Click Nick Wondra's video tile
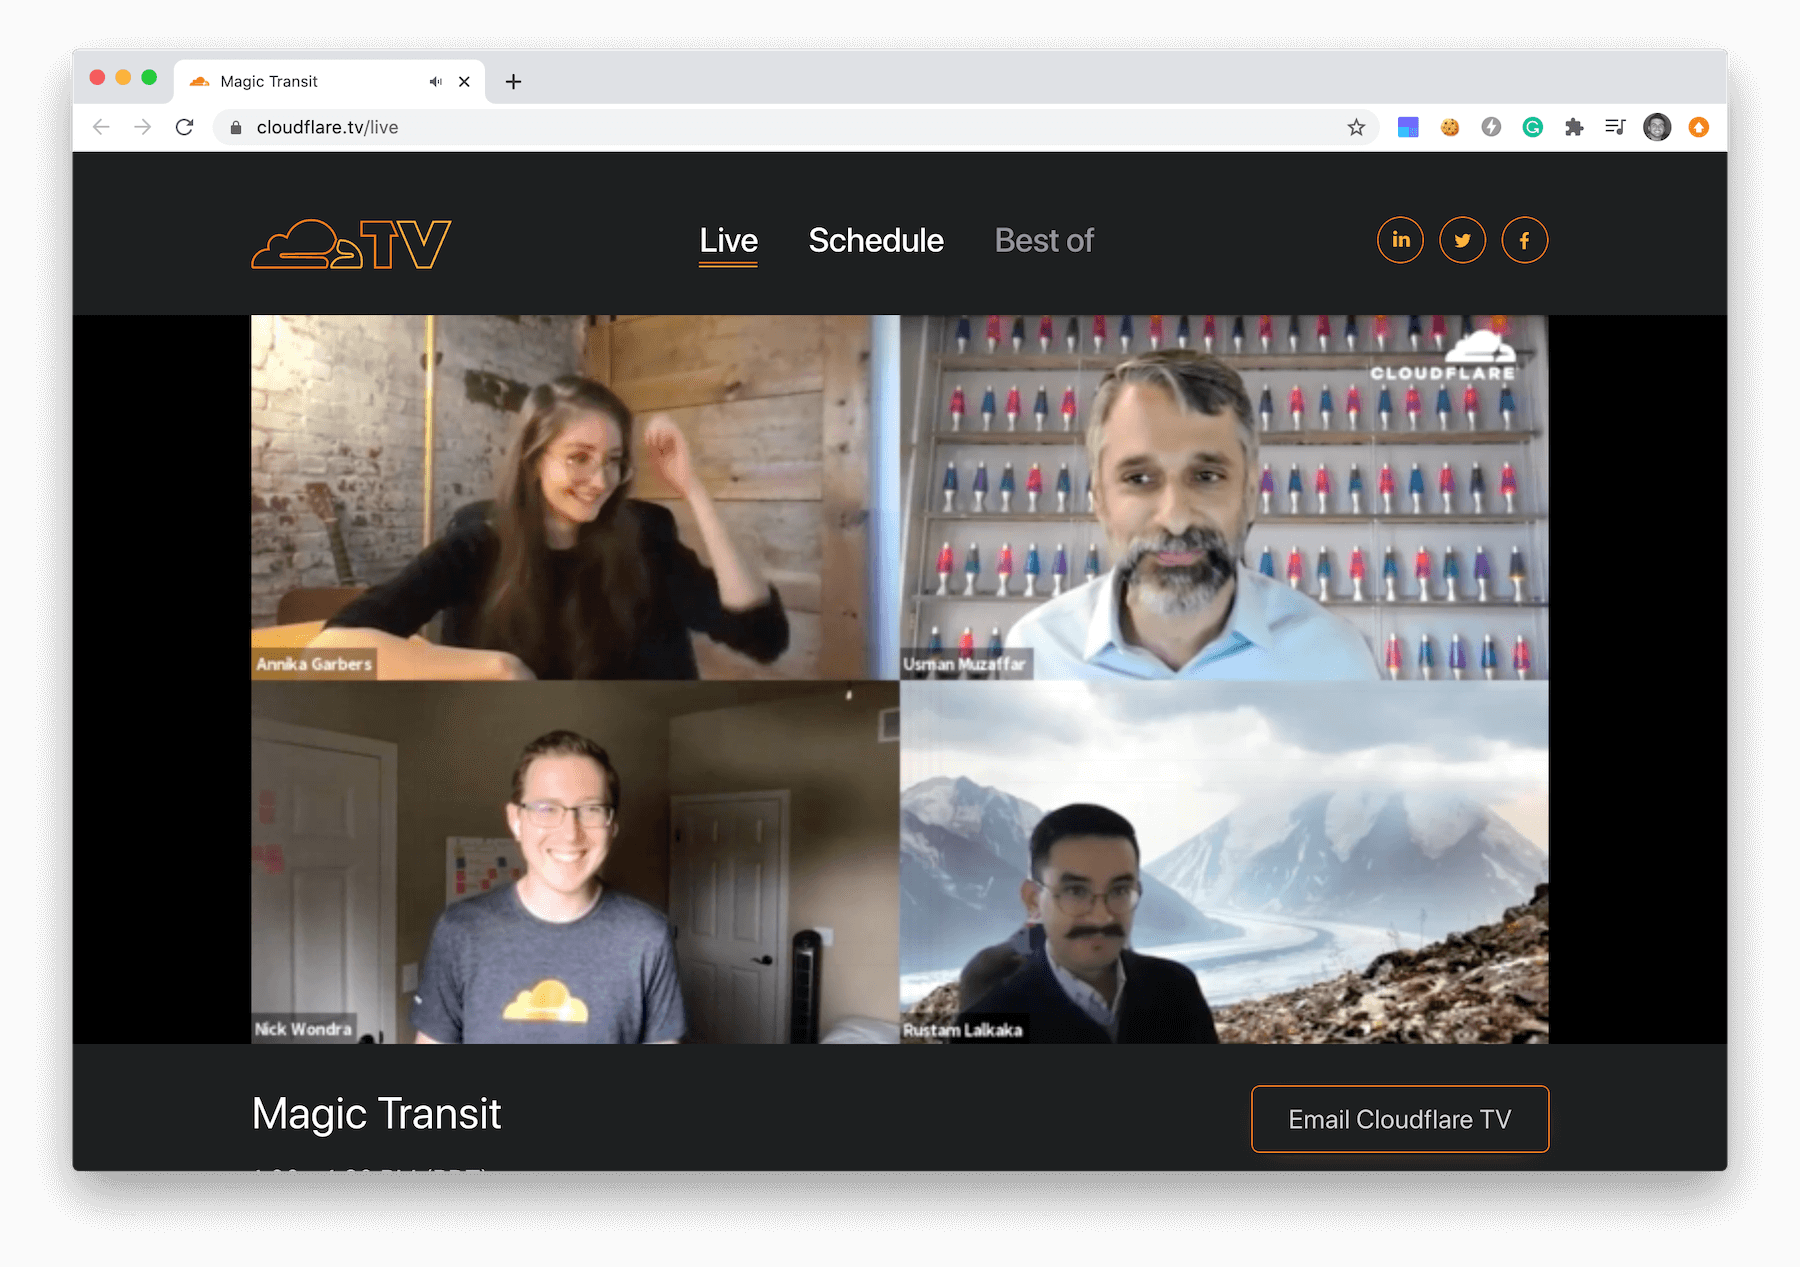The width and height of the screenshot is (1800, 1267). point(575,862)
